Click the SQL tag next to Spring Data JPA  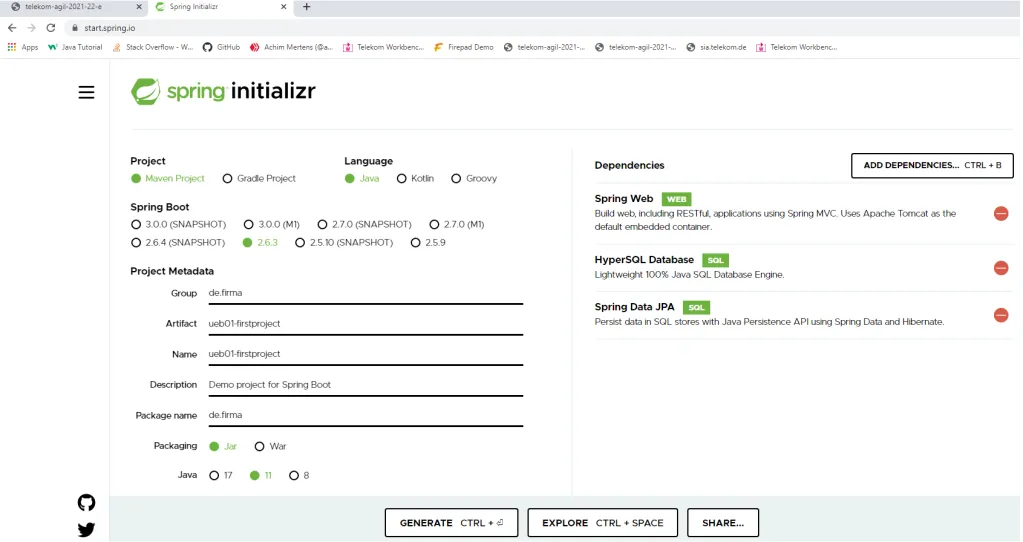click(x=697, y=307)
